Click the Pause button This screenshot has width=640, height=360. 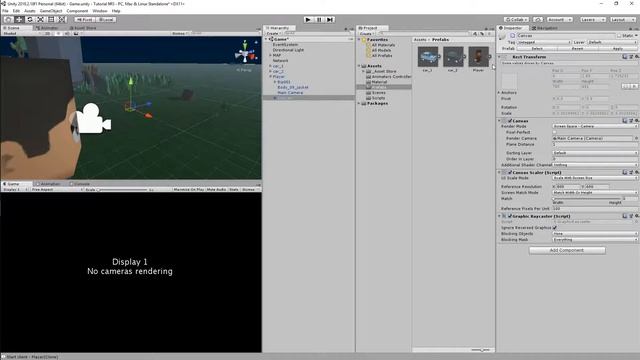319,19
